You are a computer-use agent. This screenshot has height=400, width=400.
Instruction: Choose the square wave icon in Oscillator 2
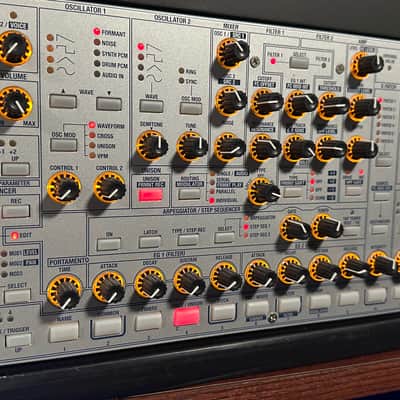[x=154, y=58]
